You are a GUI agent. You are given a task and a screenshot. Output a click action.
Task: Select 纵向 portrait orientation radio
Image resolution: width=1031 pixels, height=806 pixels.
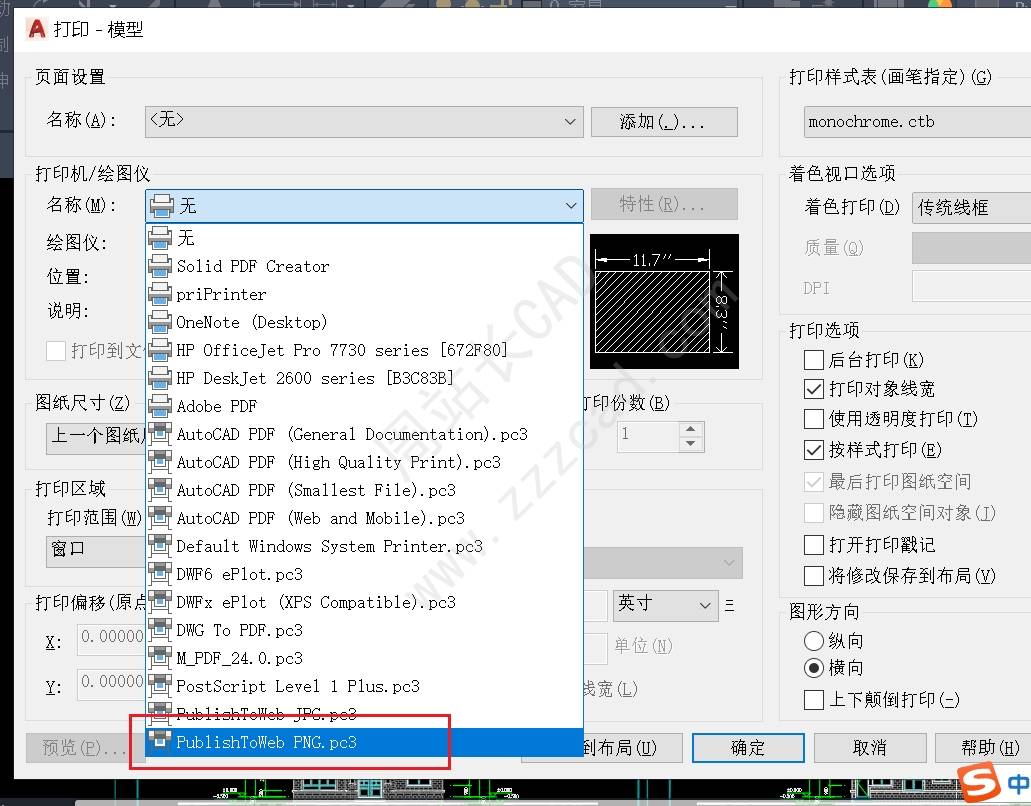[813, 640]
